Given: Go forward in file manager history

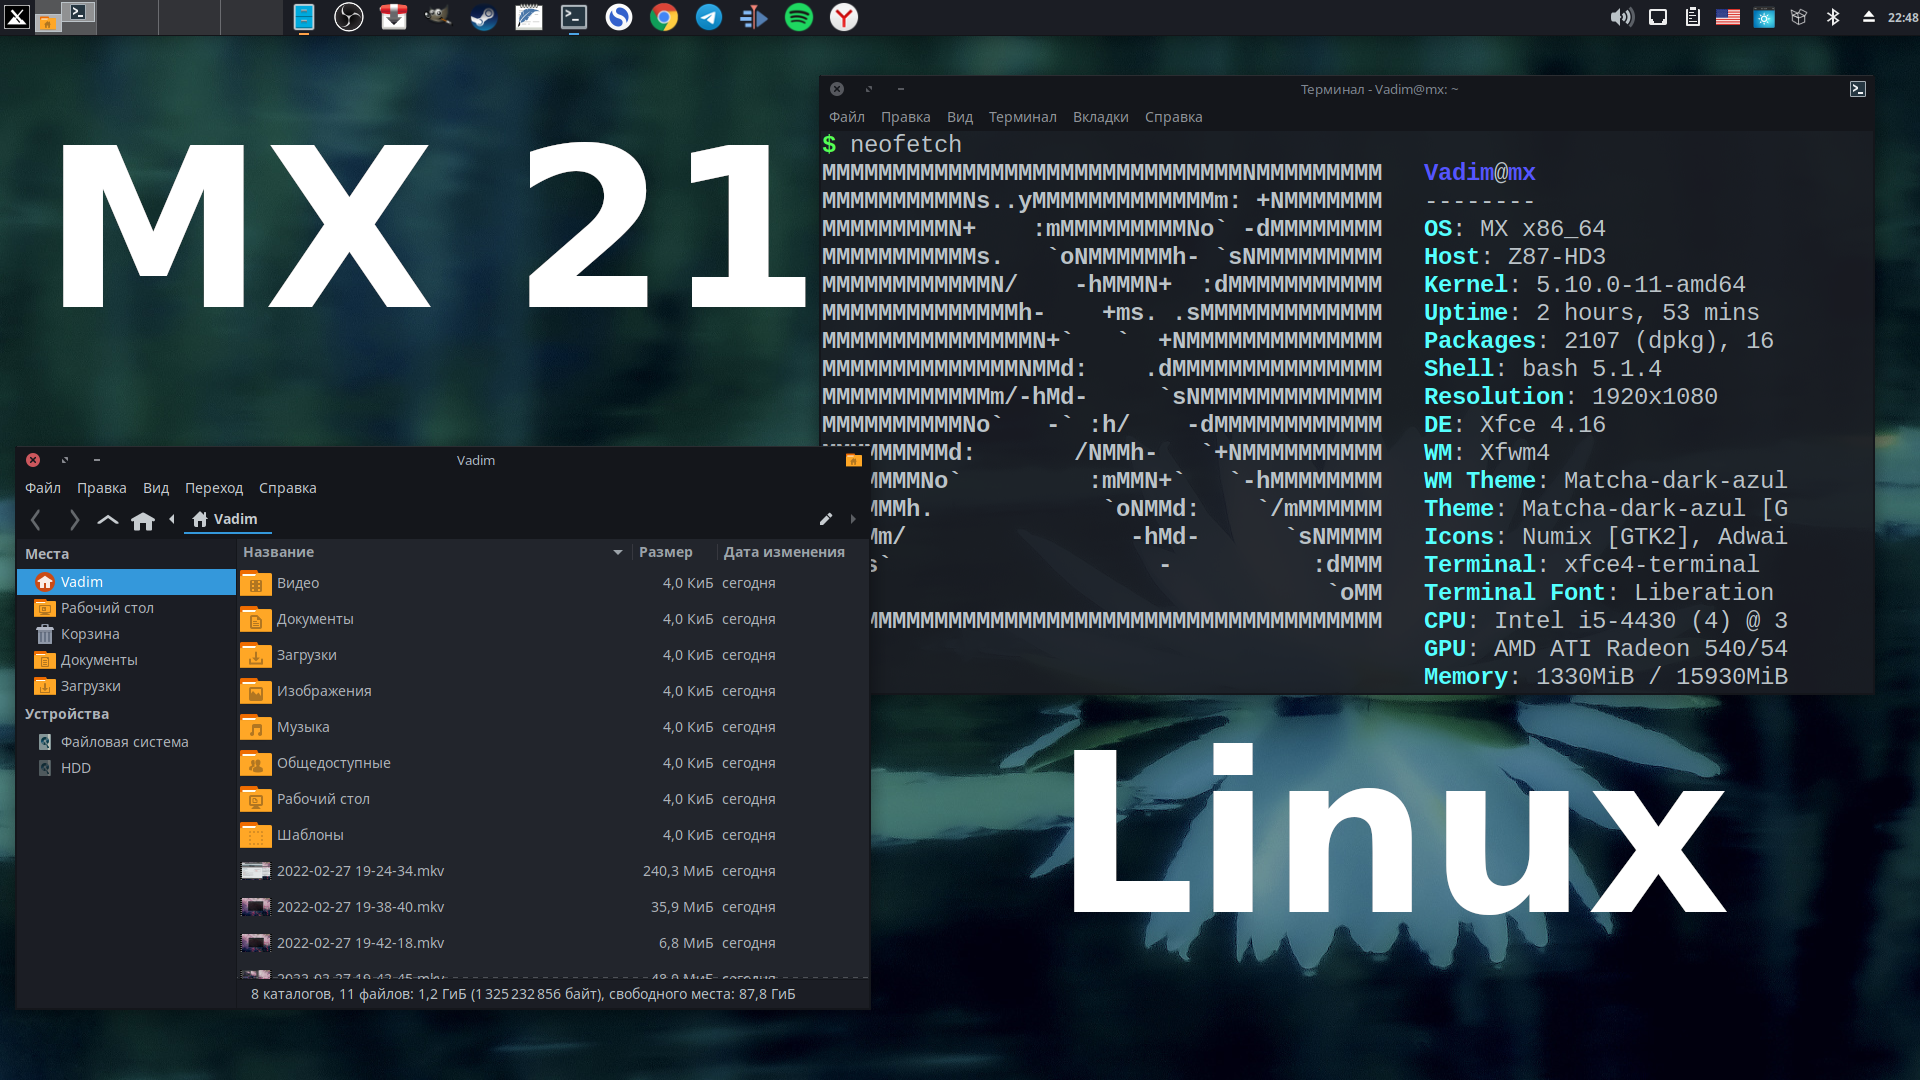Looking at the screenshot, I should (x=73, y=519).
